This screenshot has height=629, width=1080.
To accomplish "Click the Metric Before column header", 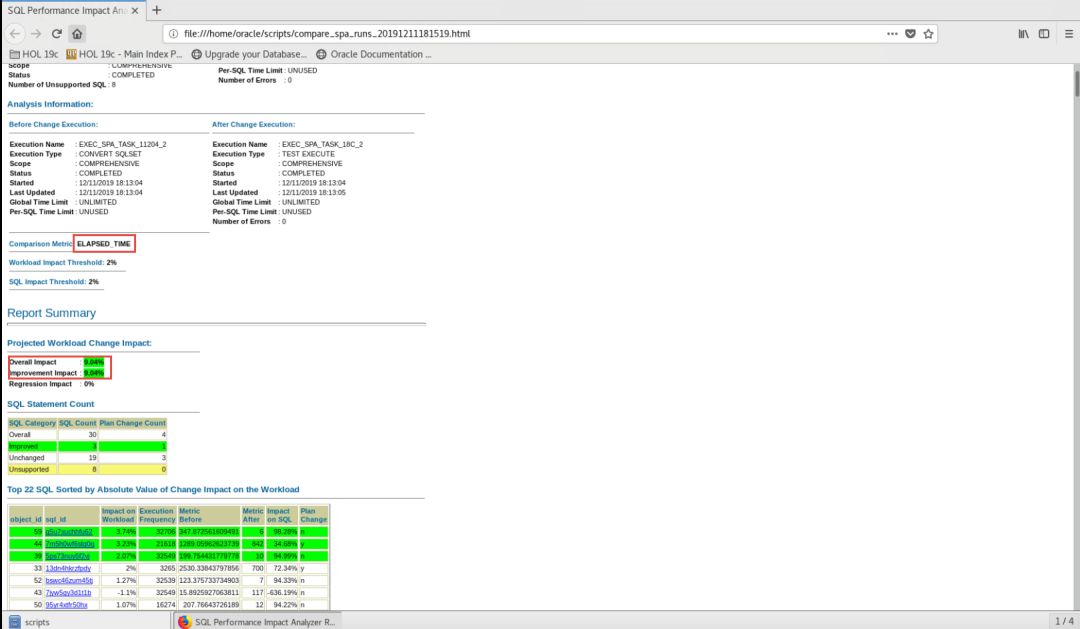I will coord(209,515).
